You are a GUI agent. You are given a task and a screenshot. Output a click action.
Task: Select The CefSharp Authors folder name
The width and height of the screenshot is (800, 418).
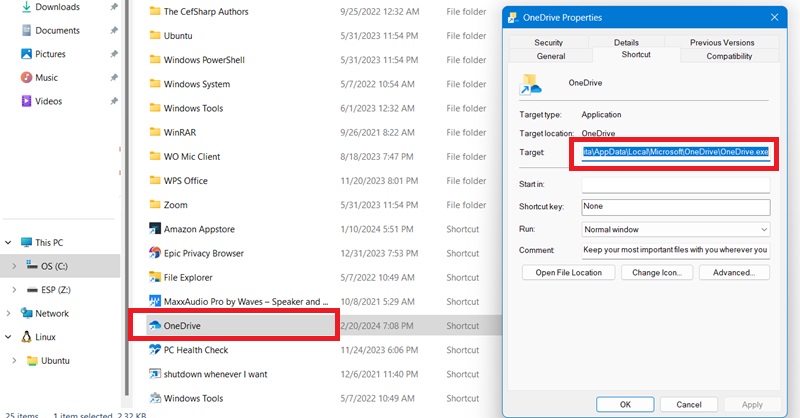click(x=206, y=11)
